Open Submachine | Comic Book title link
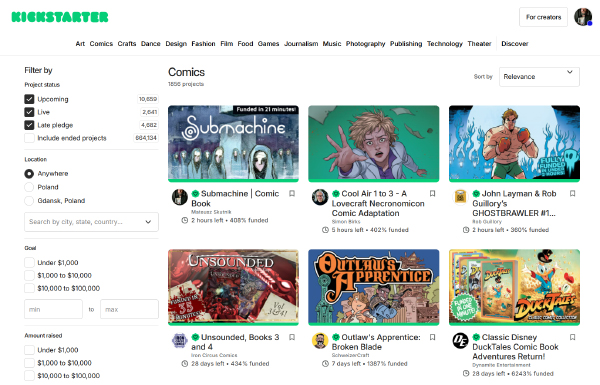 [x=235, y=198]
